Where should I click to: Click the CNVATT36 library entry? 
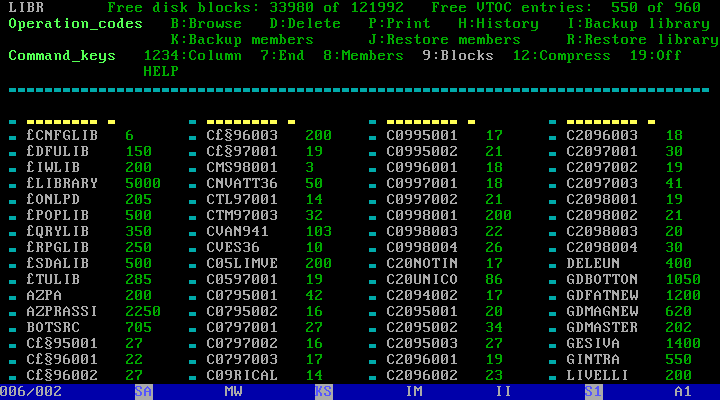[x=242, y=184]
